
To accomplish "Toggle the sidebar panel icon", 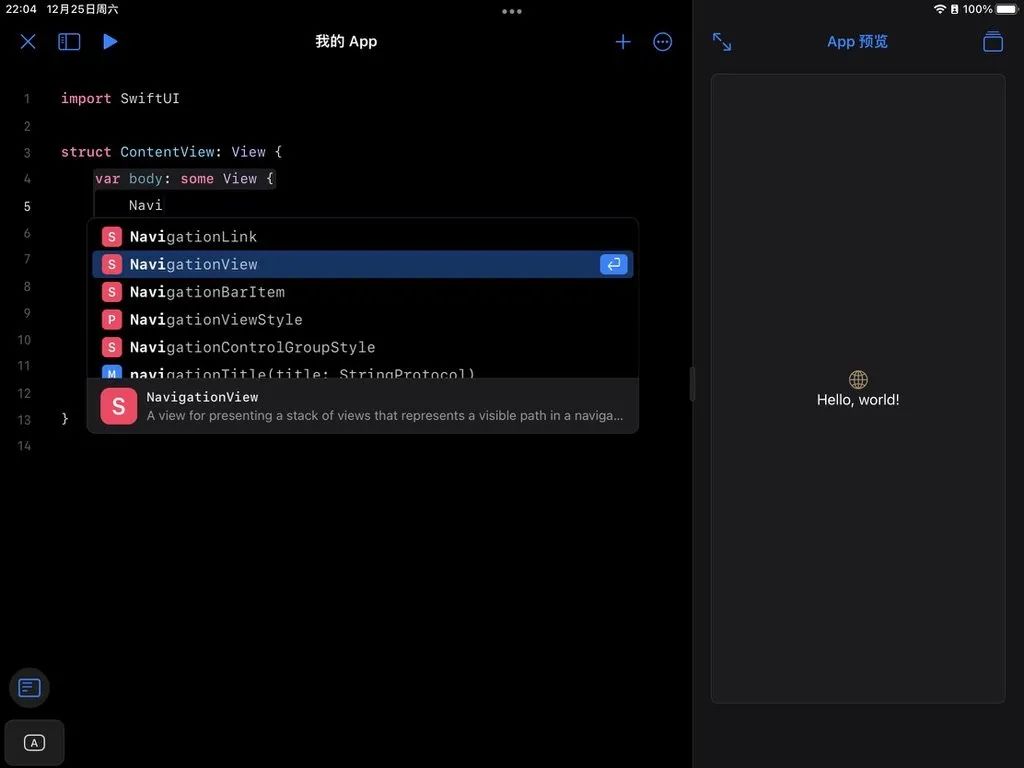I will 69,42.
